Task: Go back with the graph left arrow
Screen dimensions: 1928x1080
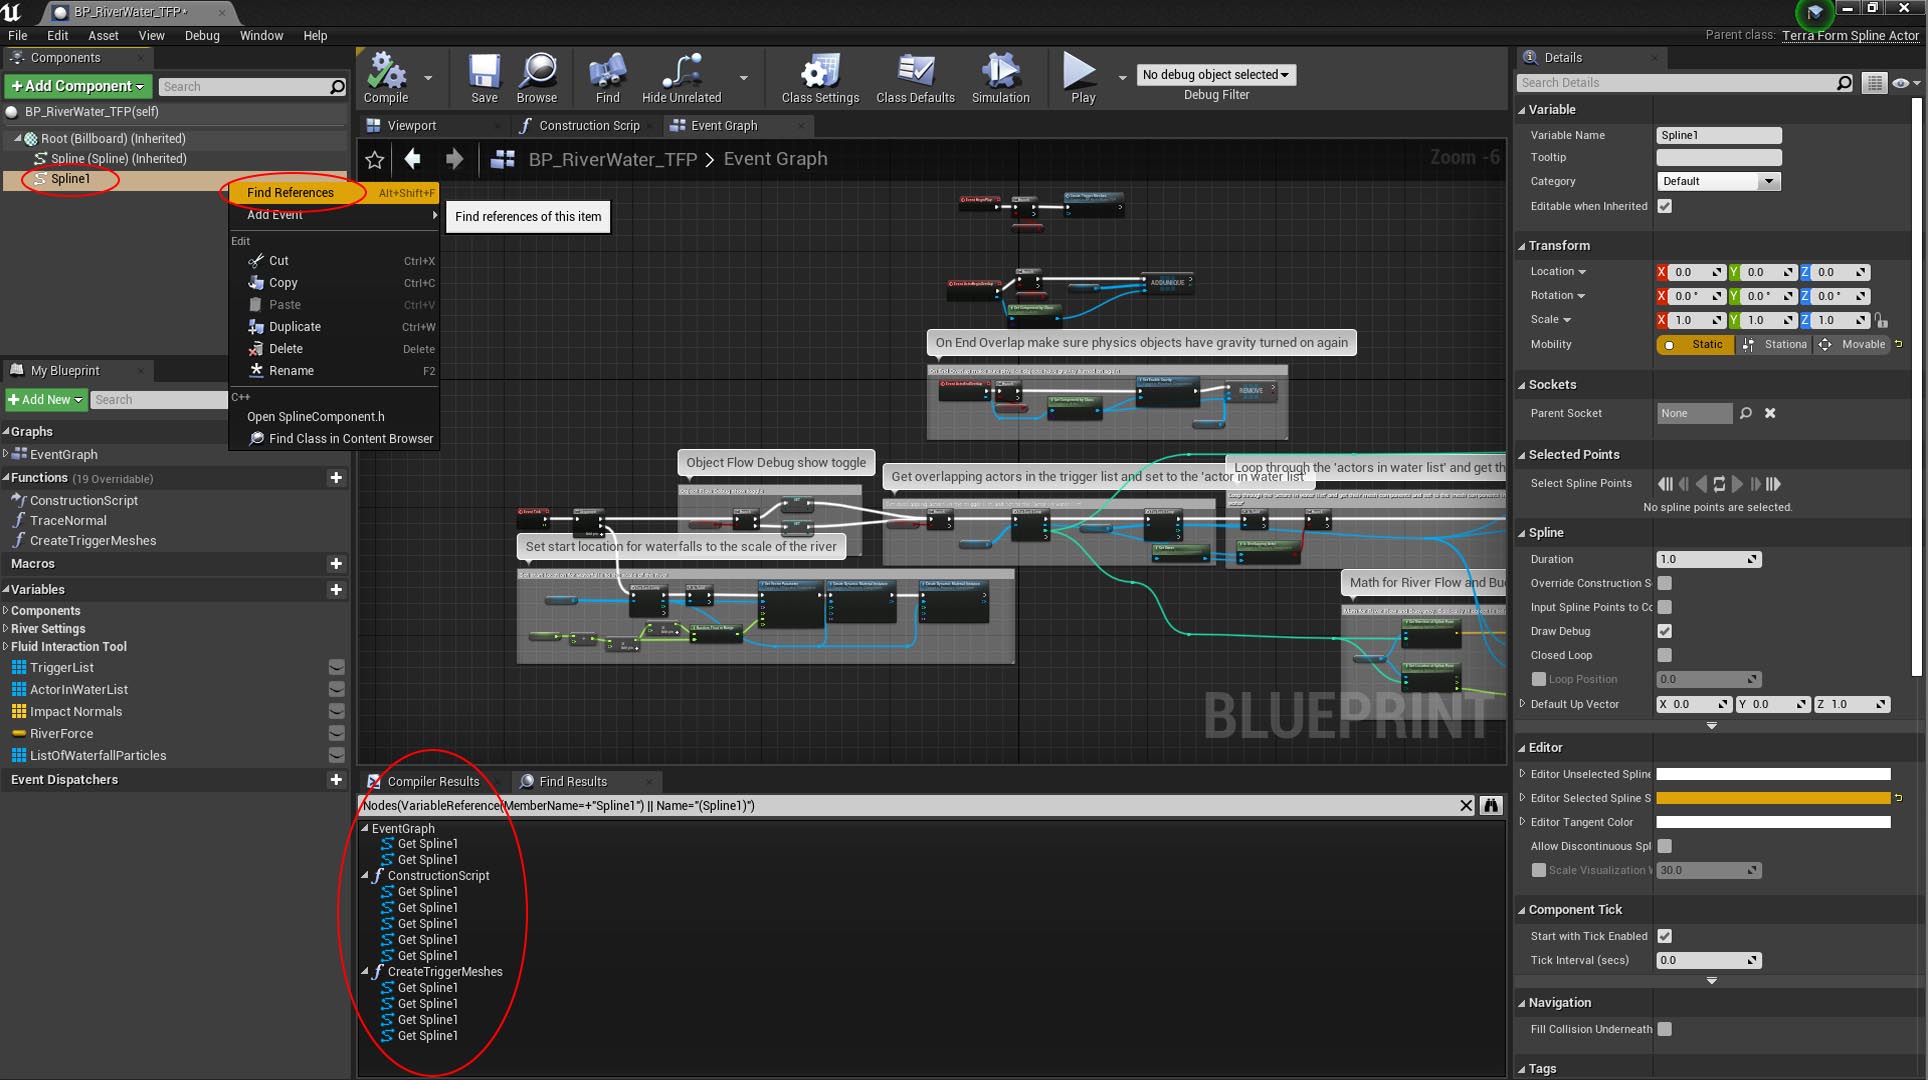Action: (412, 158)
